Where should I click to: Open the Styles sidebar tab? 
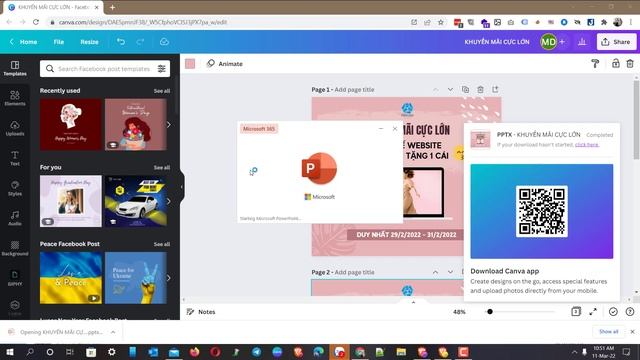[15, 189]
